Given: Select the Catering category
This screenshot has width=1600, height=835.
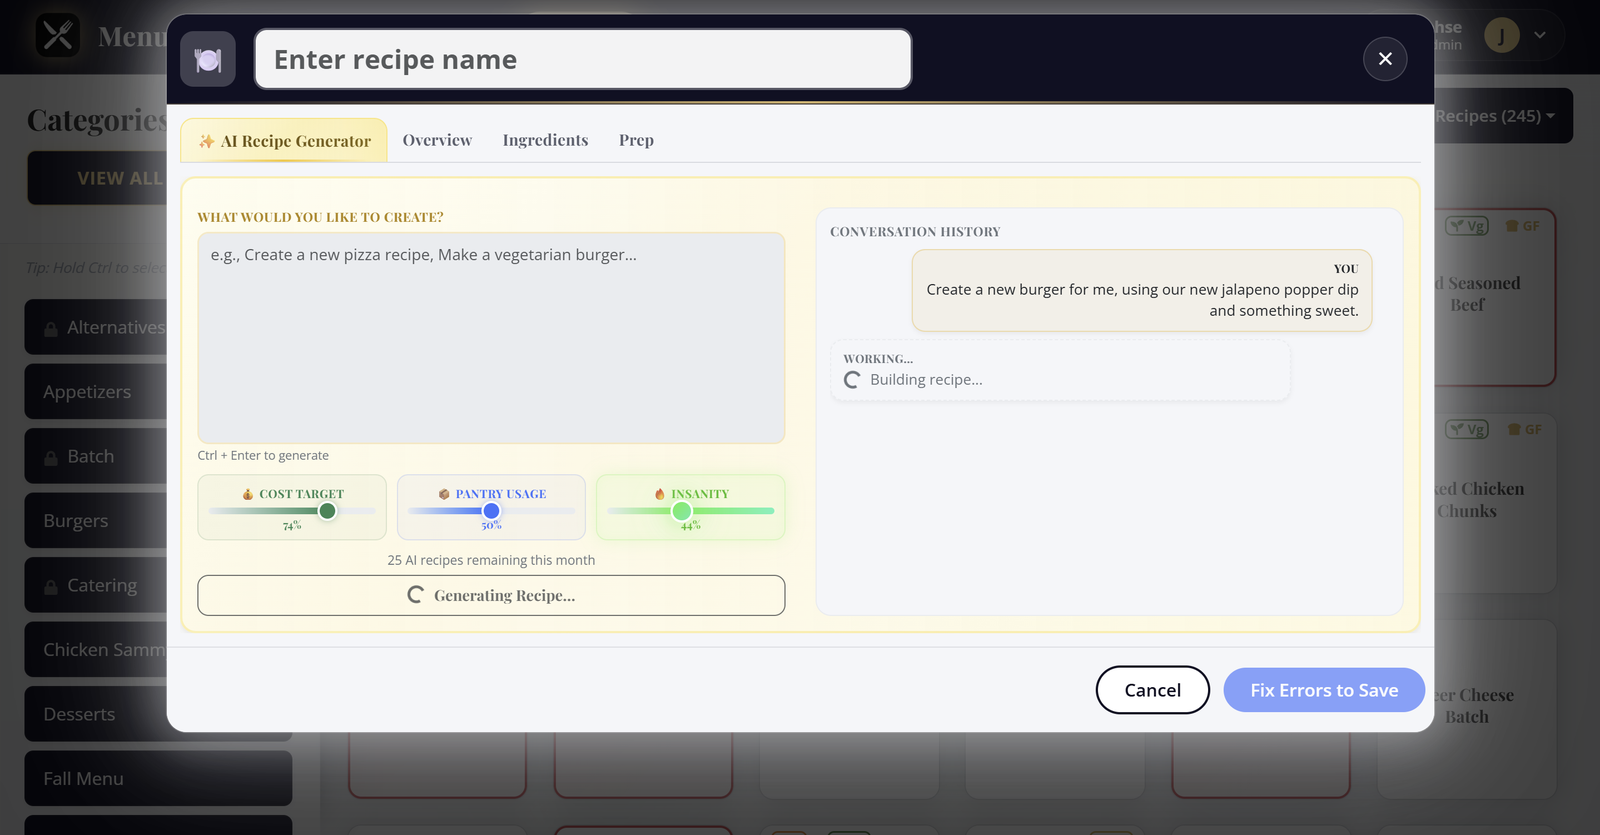Looking at the screenshot, I should click(x=96, y=585).
